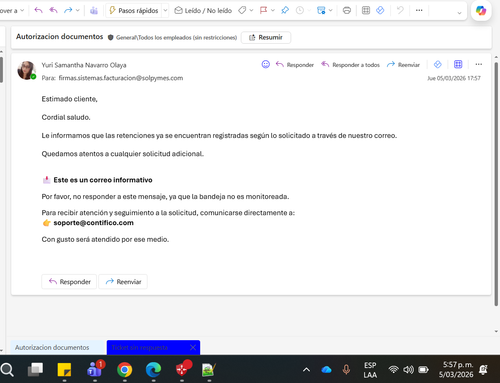This screenshot has height=383, width=500.
Task: Click the Responder button below the message
Action: point(69,282)
